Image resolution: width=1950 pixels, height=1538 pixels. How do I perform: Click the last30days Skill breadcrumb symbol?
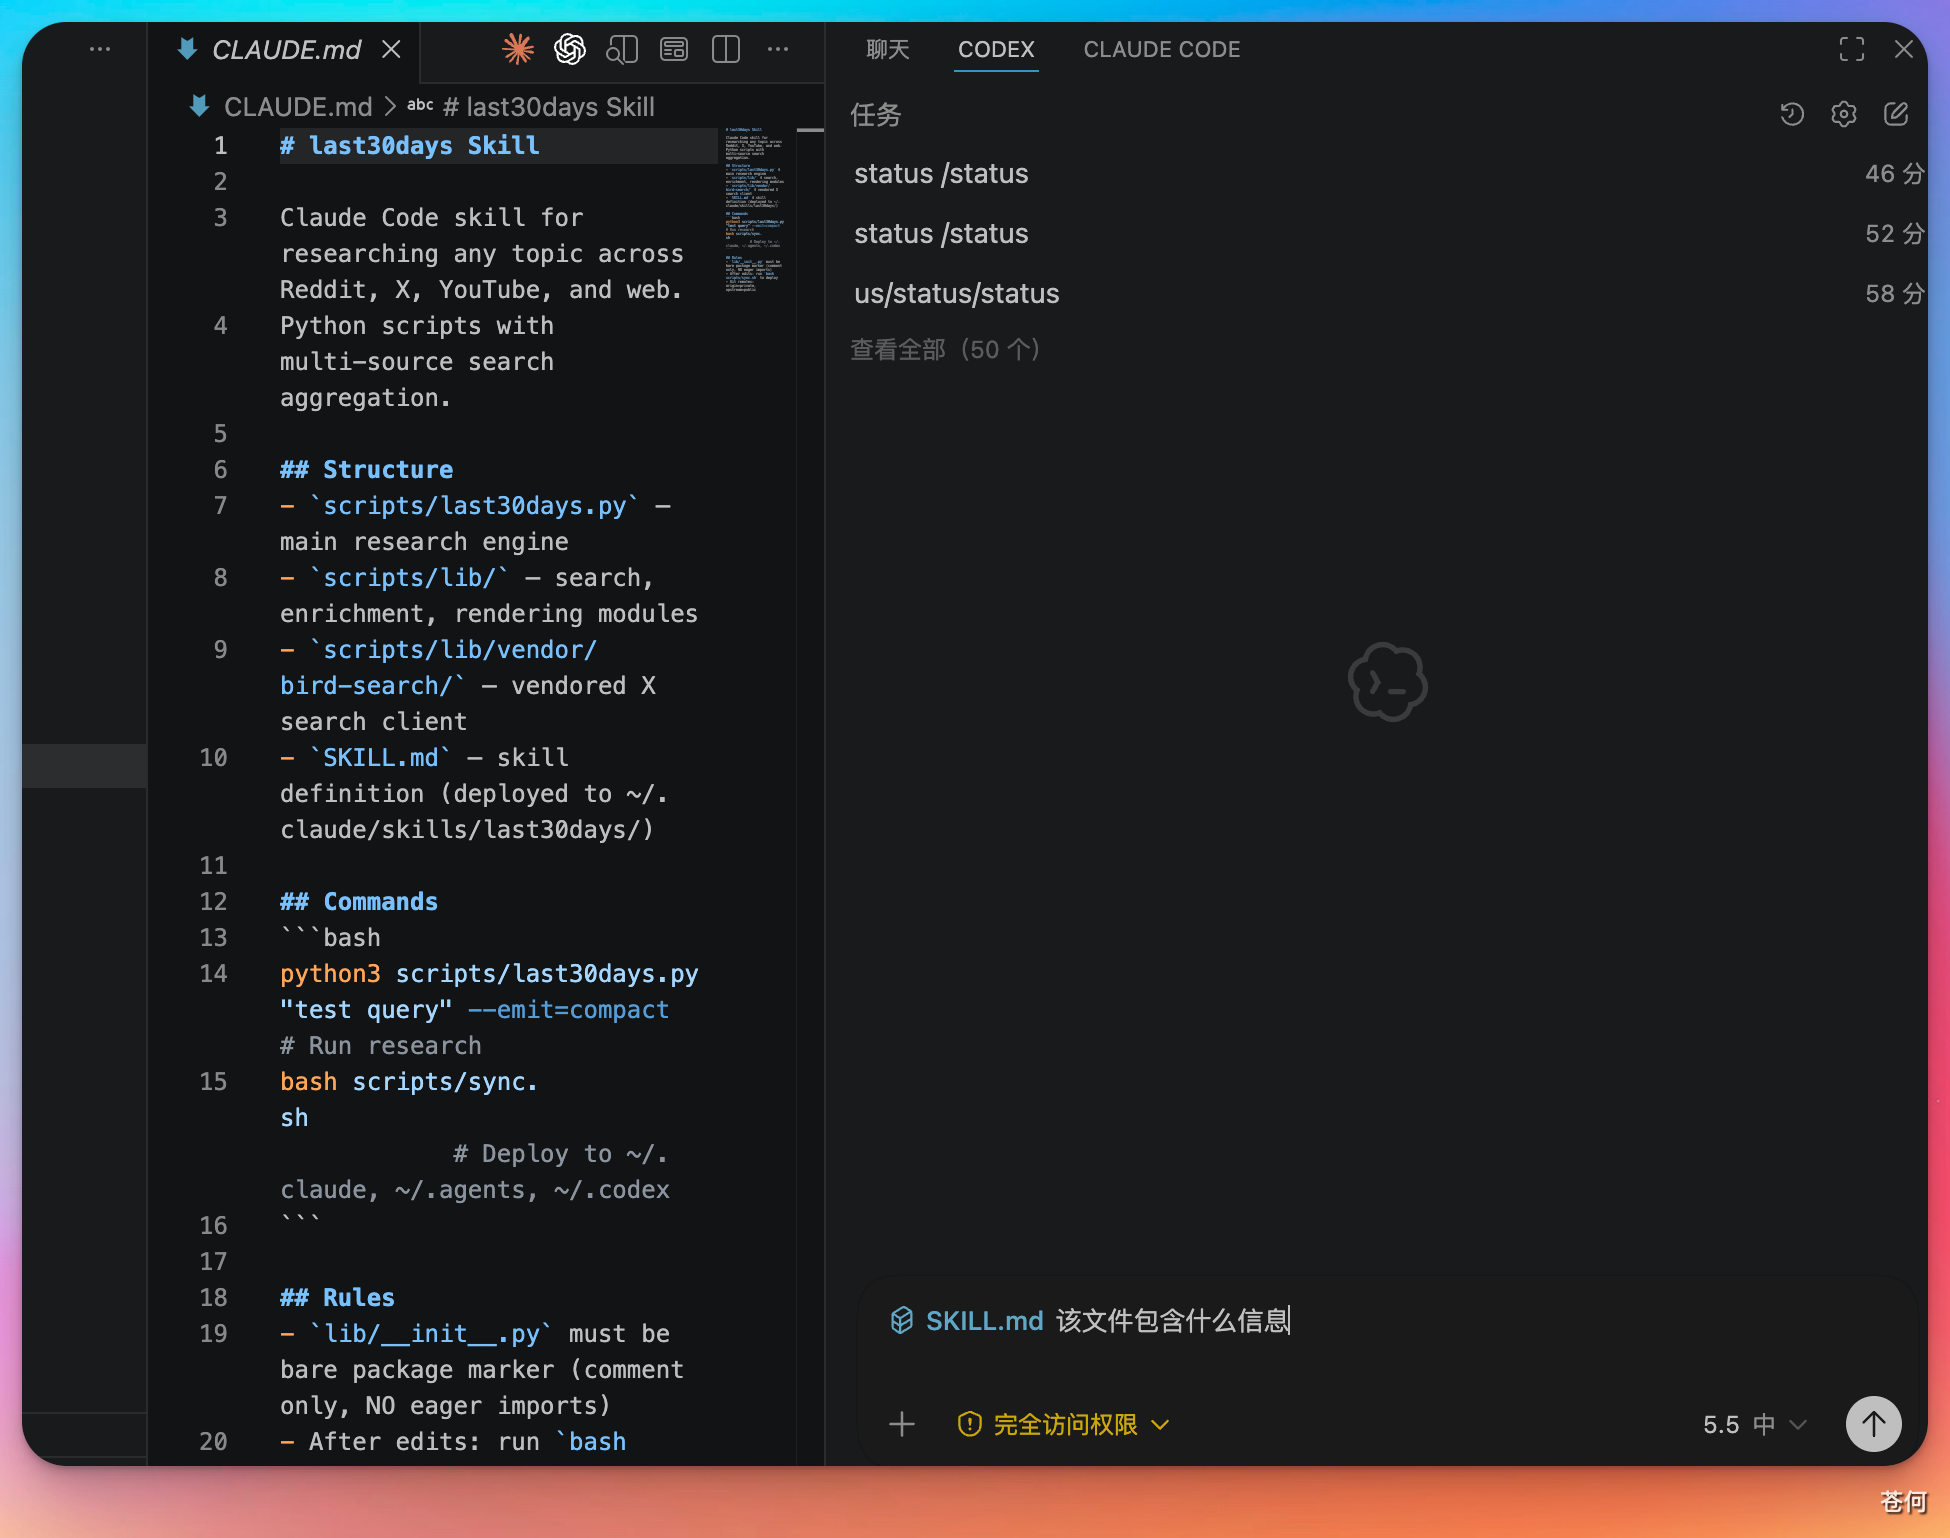(549, 107)
